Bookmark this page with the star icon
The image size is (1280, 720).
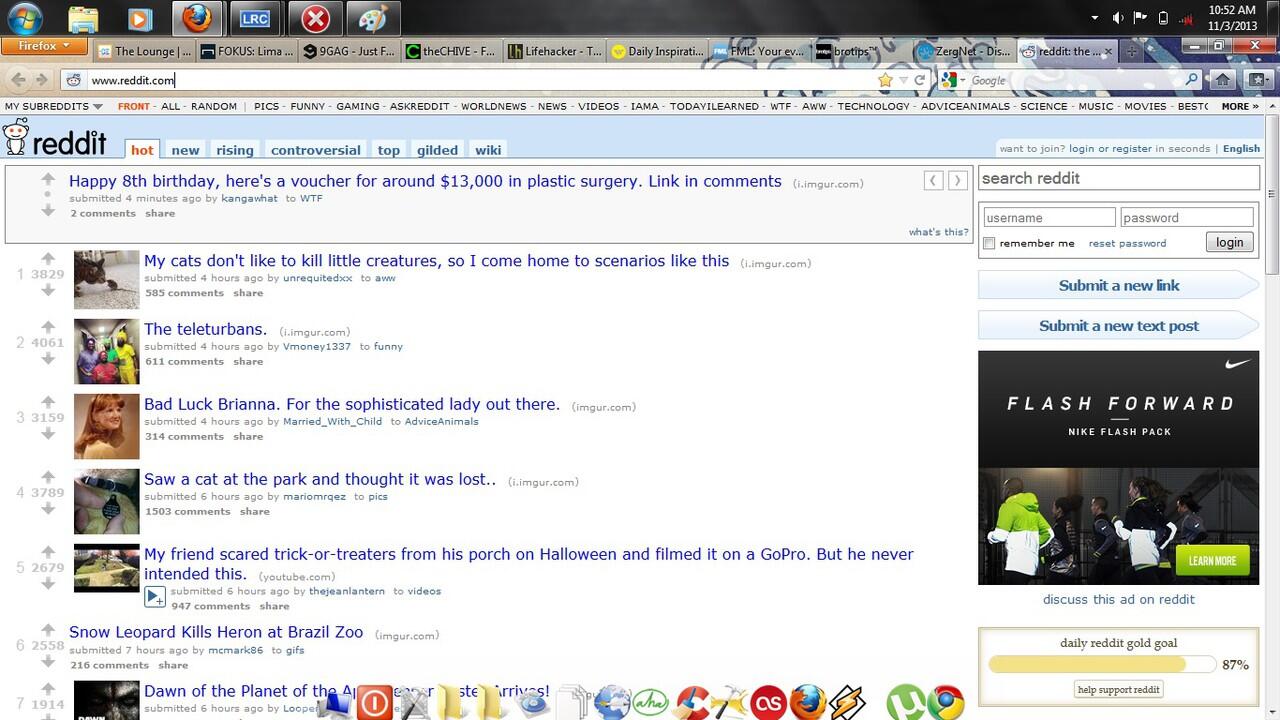tap(885, 80)
